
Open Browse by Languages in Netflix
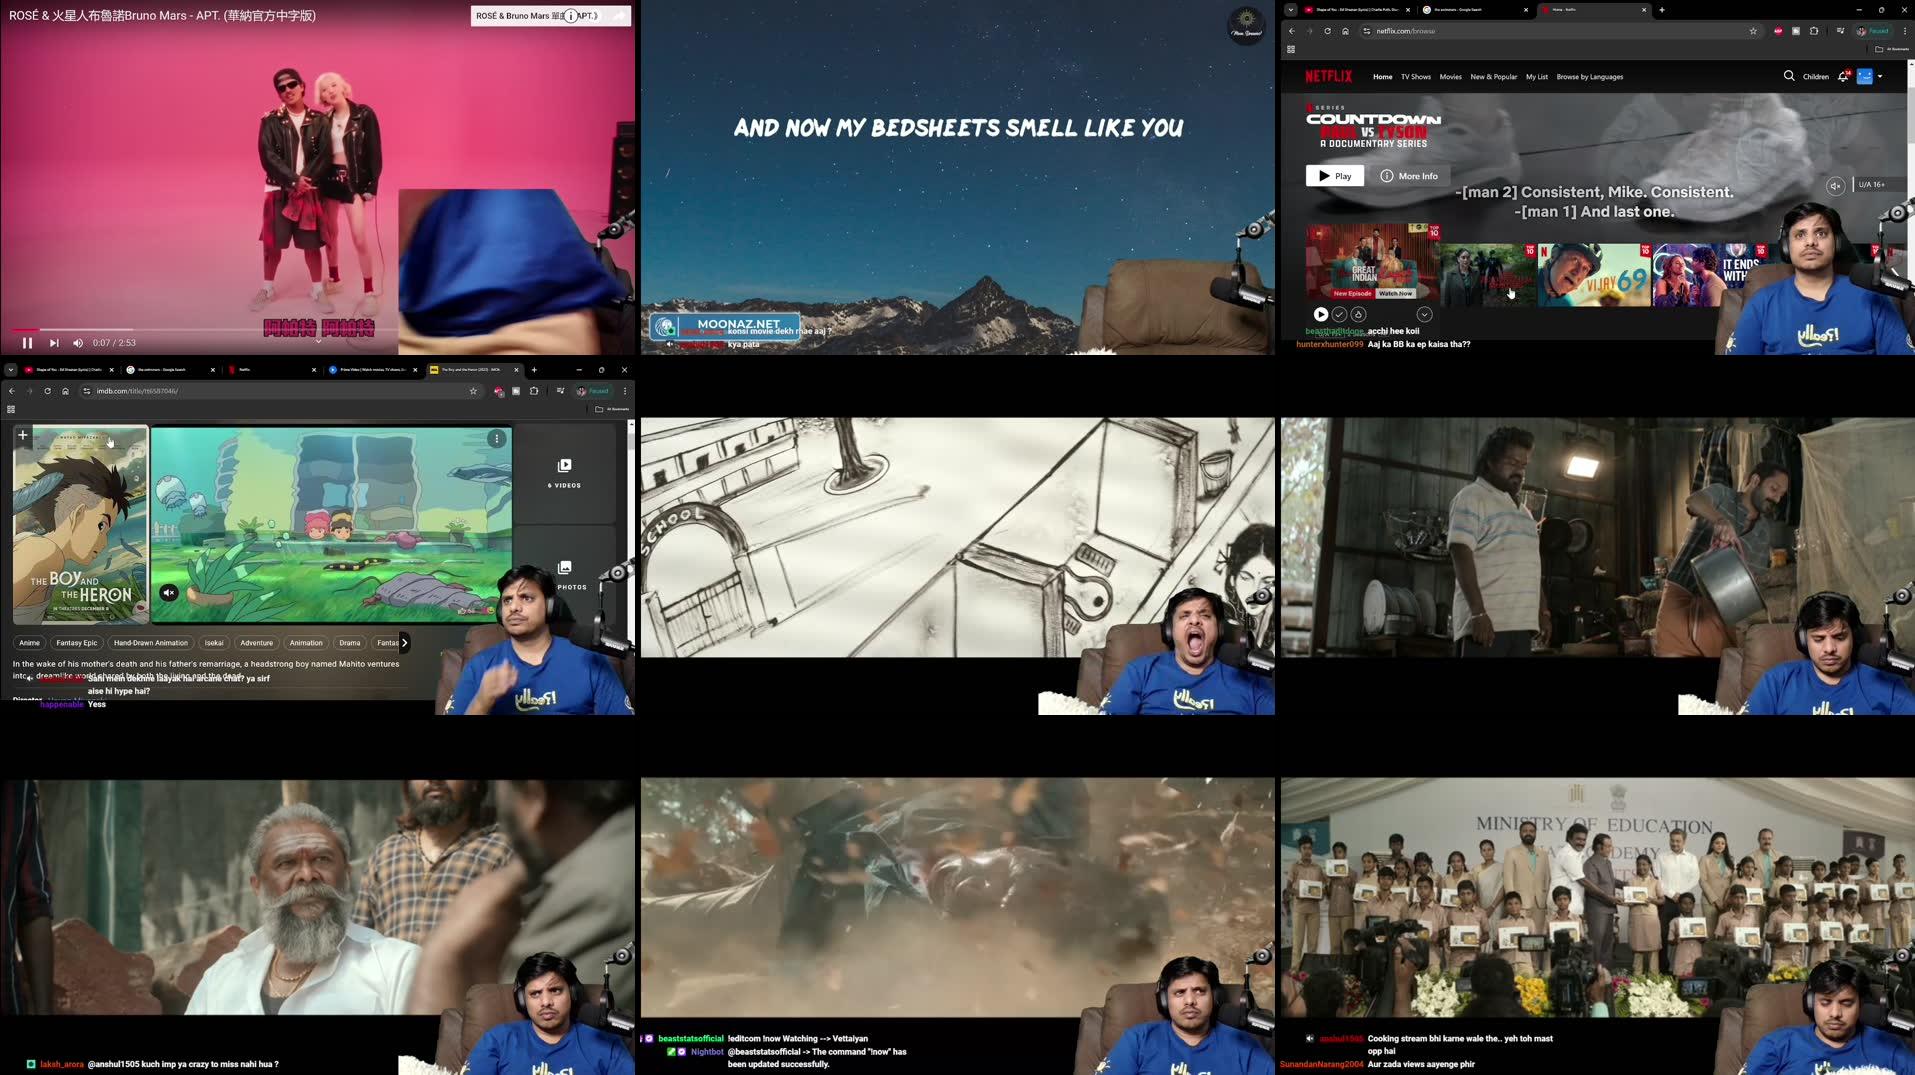point(1589,77)
